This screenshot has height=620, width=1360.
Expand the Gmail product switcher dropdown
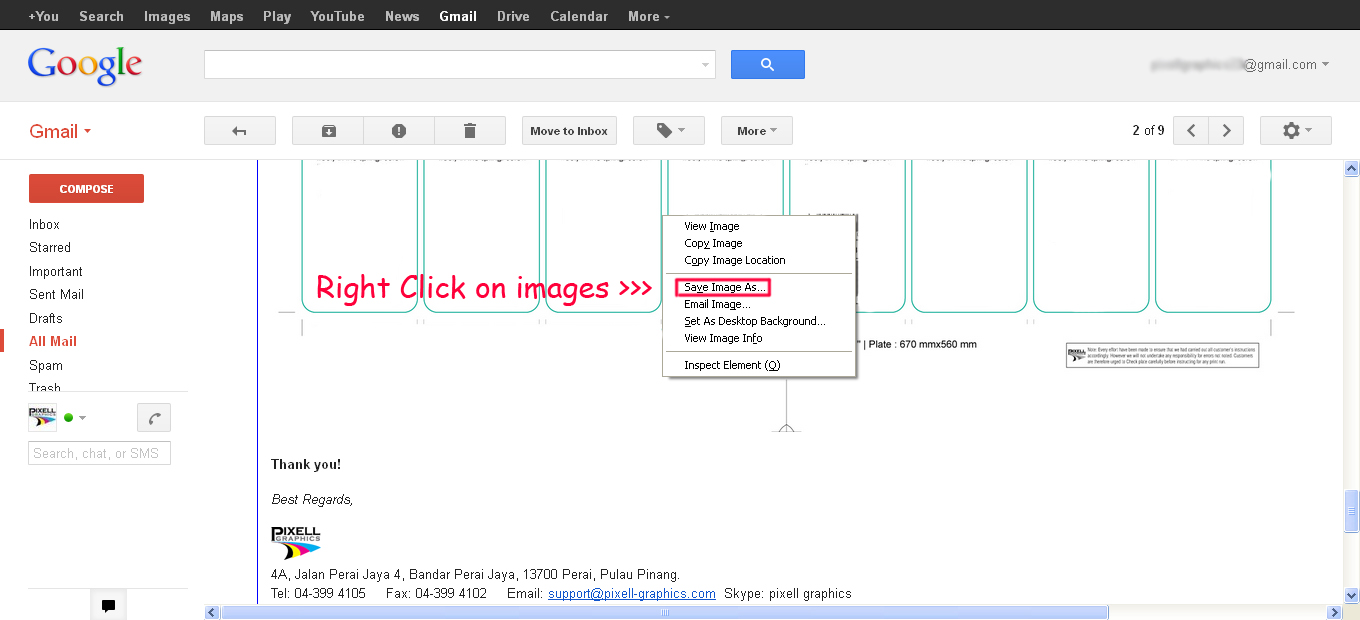(x=60, y=132)
